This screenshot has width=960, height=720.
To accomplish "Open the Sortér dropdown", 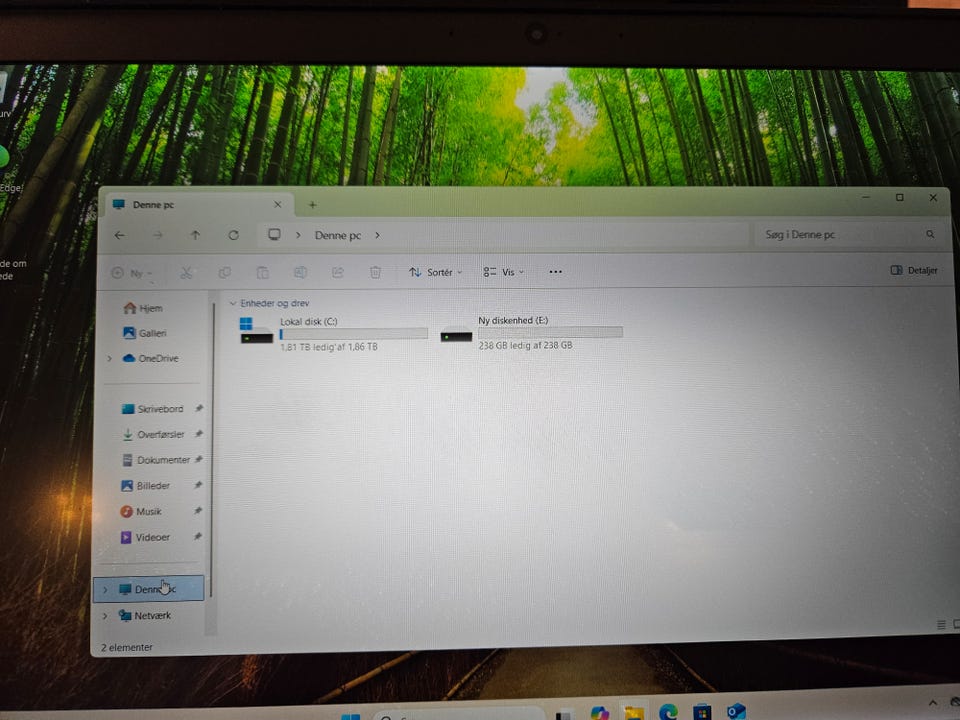I will pos(436,272).
